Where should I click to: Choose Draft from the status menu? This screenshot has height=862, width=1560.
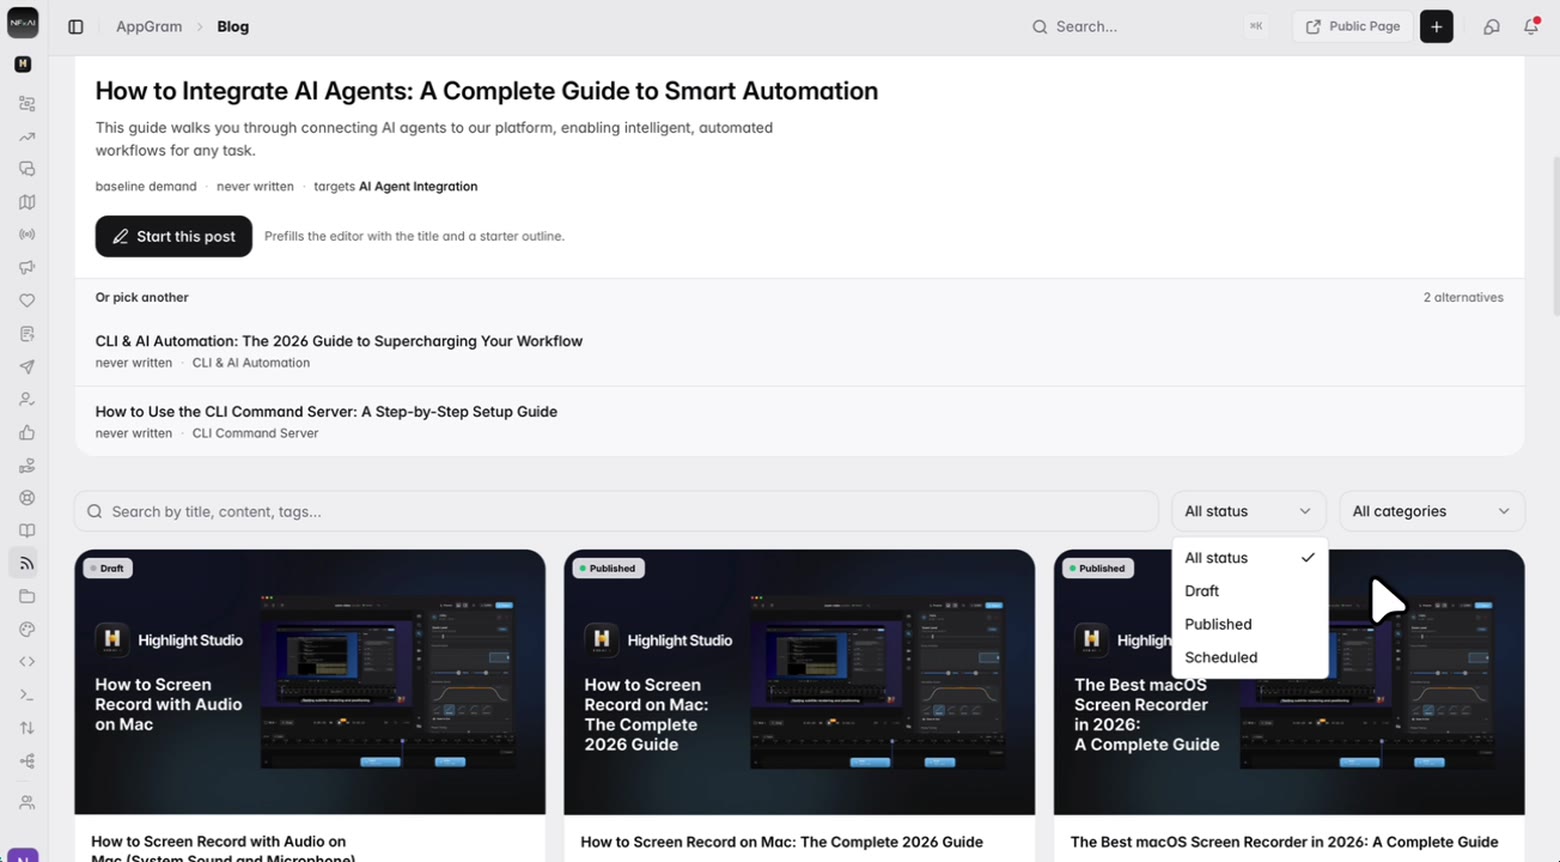[1249, 591]
